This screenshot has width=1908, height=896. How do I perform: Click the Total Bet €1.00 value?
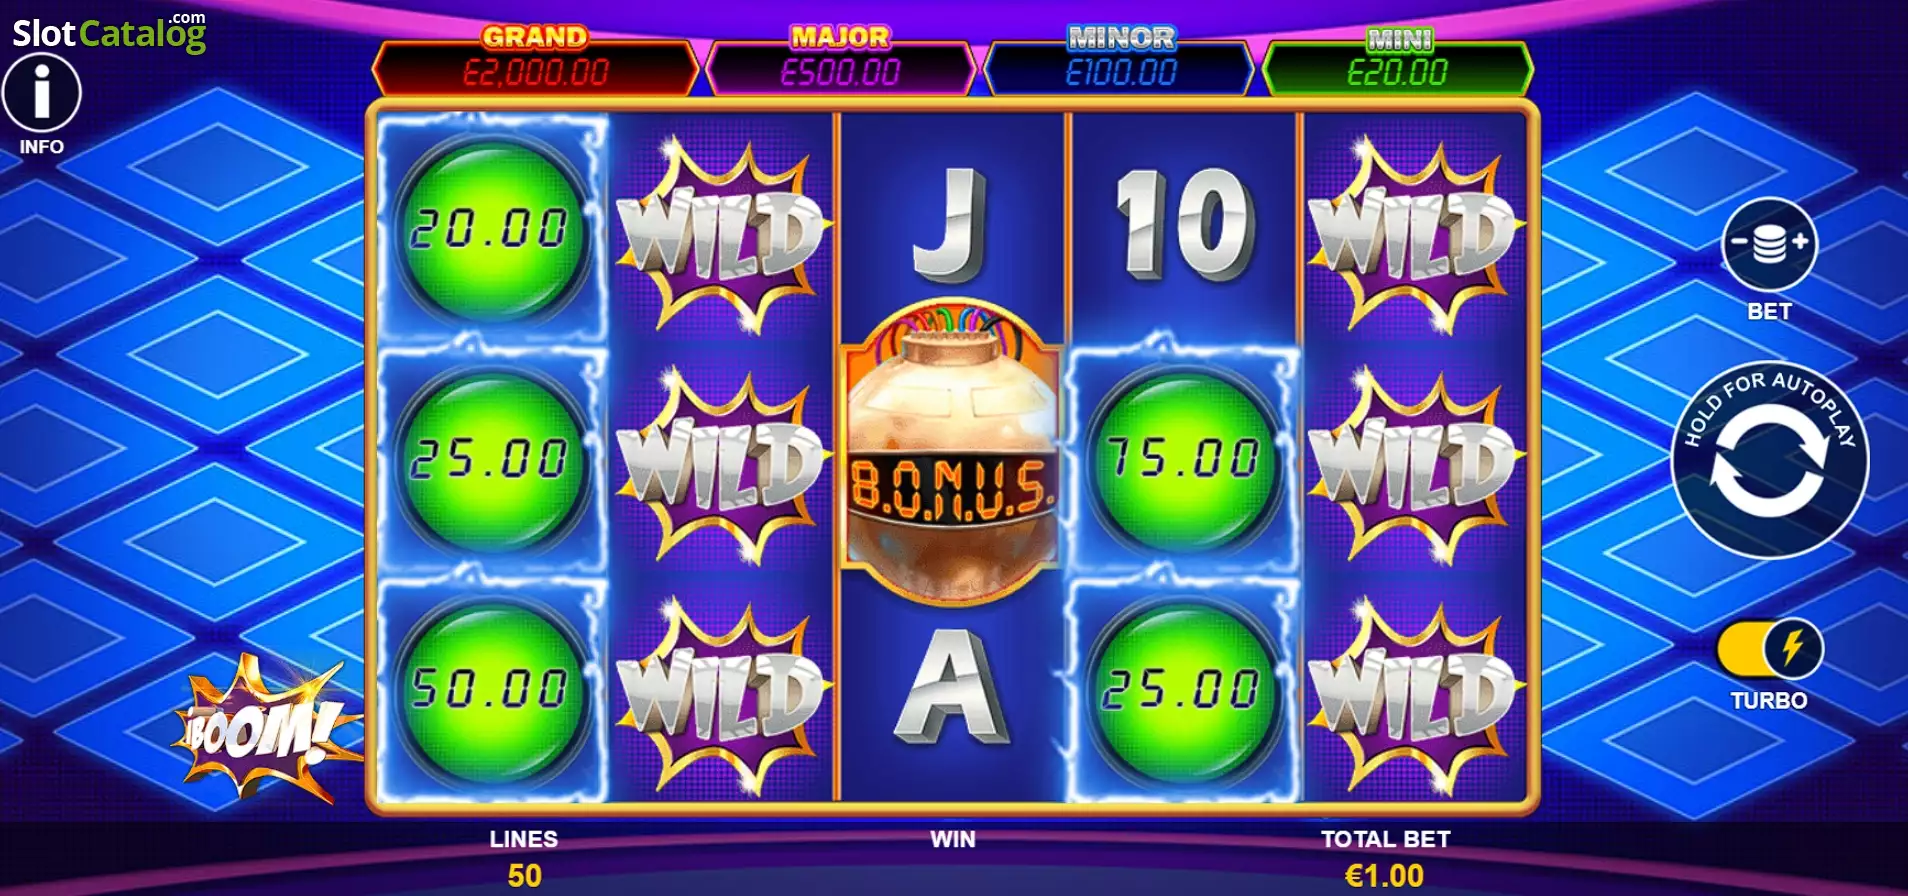point(1385,875)
